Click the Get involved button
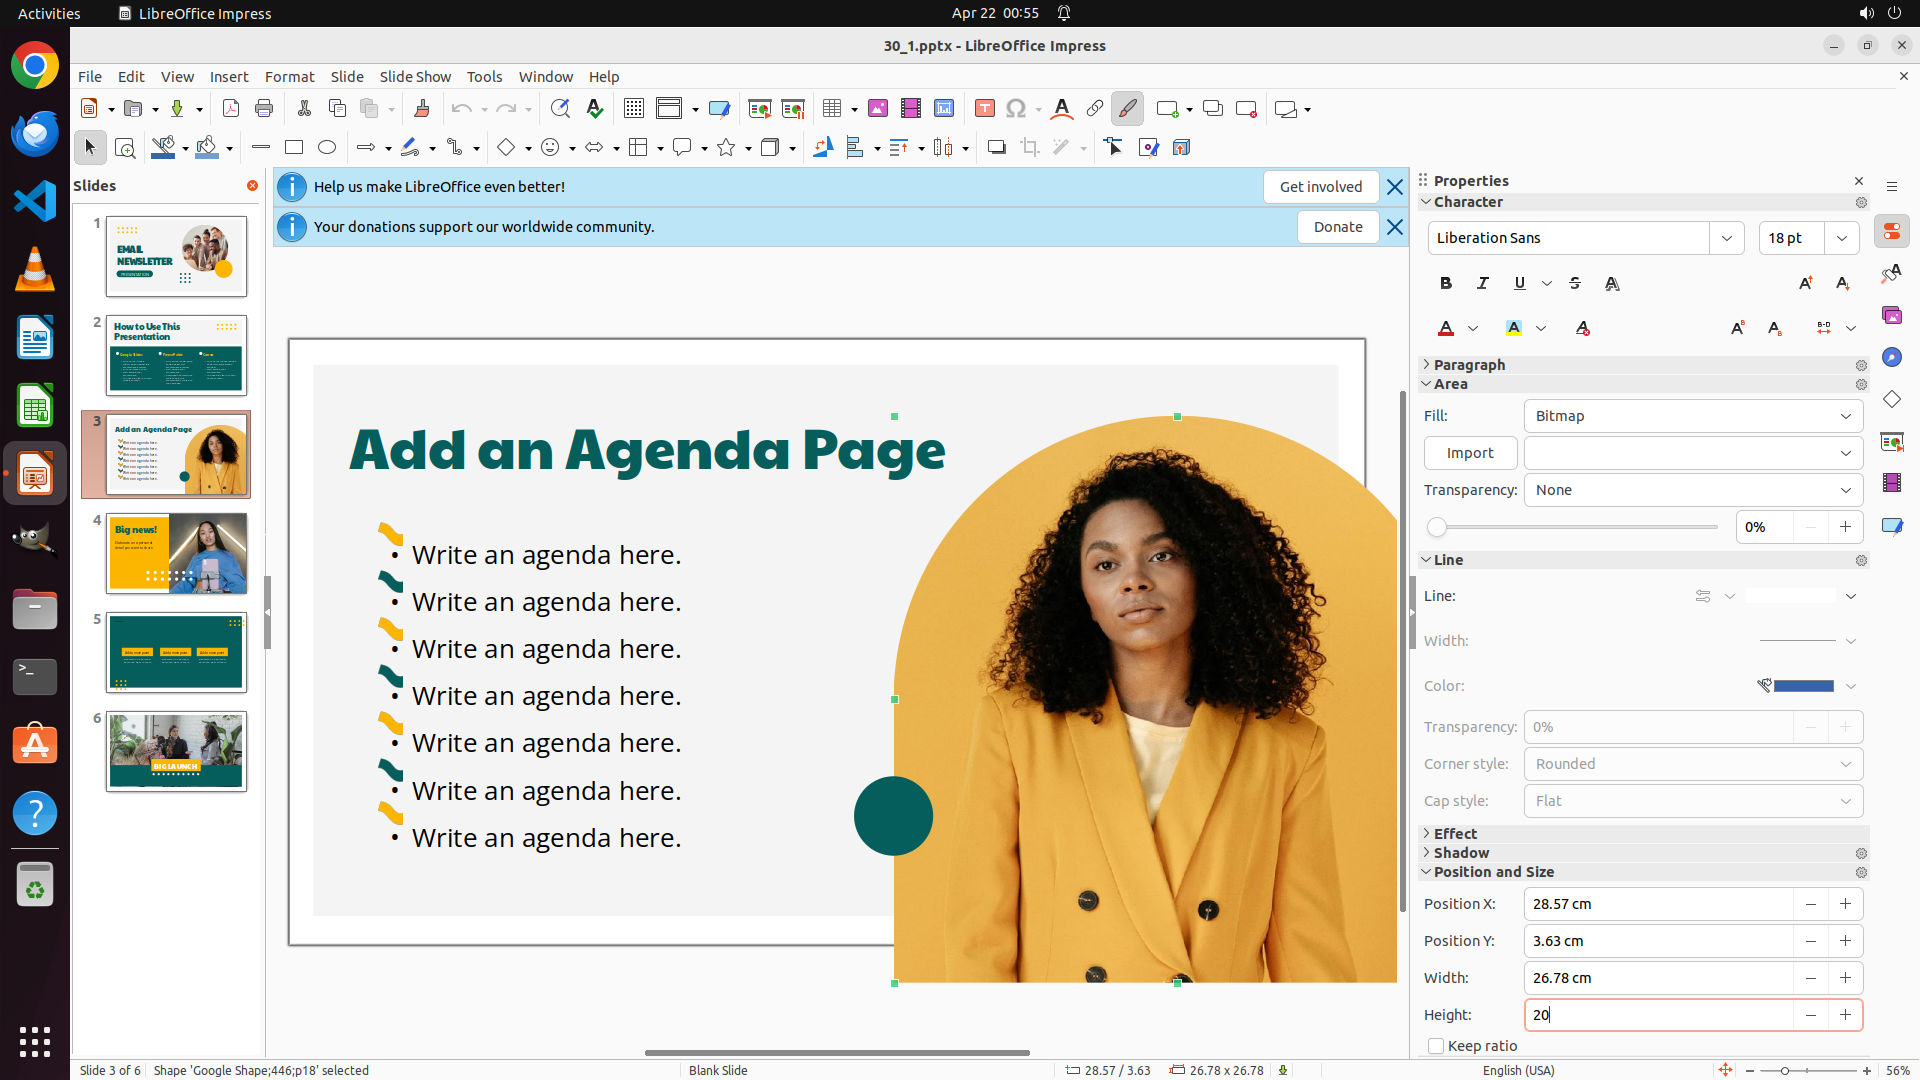This screenshot has height=1080, width=1920. coord(1320,187)
